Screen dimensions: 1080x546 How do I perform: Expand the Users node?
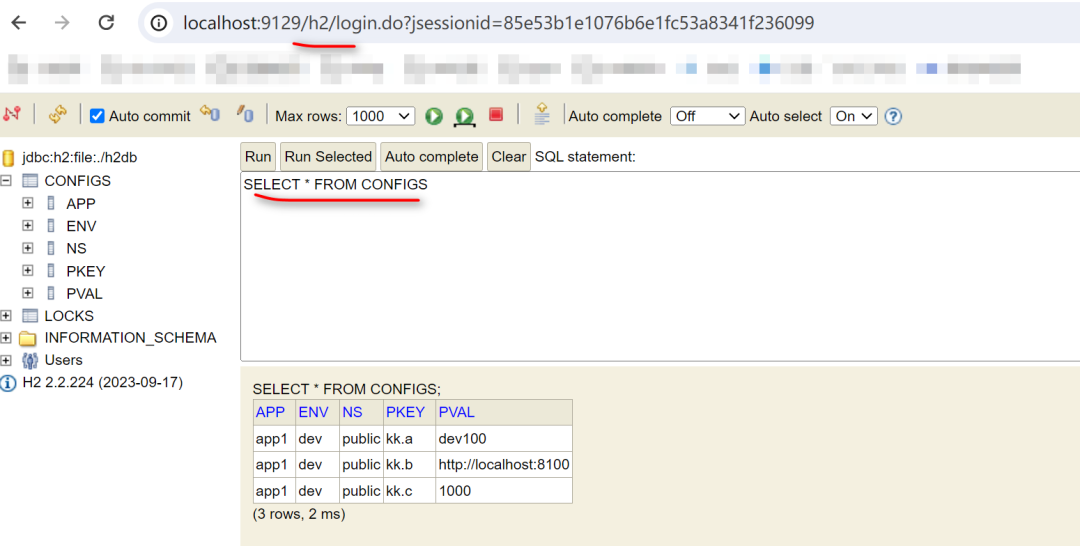coord(6,360)
